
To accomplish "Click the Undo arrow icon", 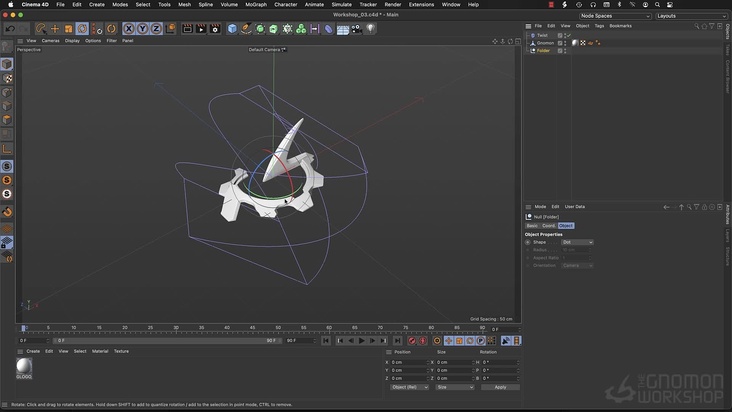I will tap(10, 29).
